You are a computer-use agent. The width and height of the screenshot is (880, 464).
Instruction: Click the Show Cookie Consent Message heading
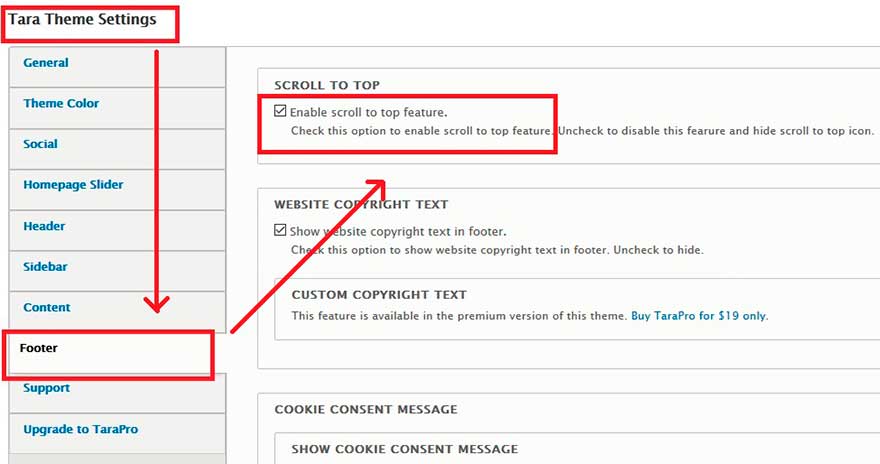coord(404,450)
